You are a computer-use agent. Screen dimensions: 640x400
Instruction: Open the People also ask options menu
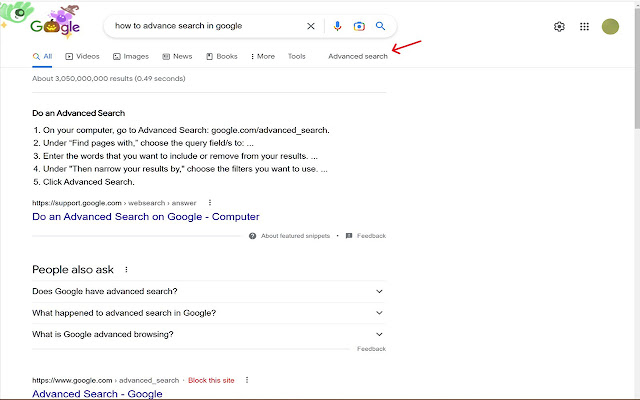pyautogui.click(x=126, y=269)
